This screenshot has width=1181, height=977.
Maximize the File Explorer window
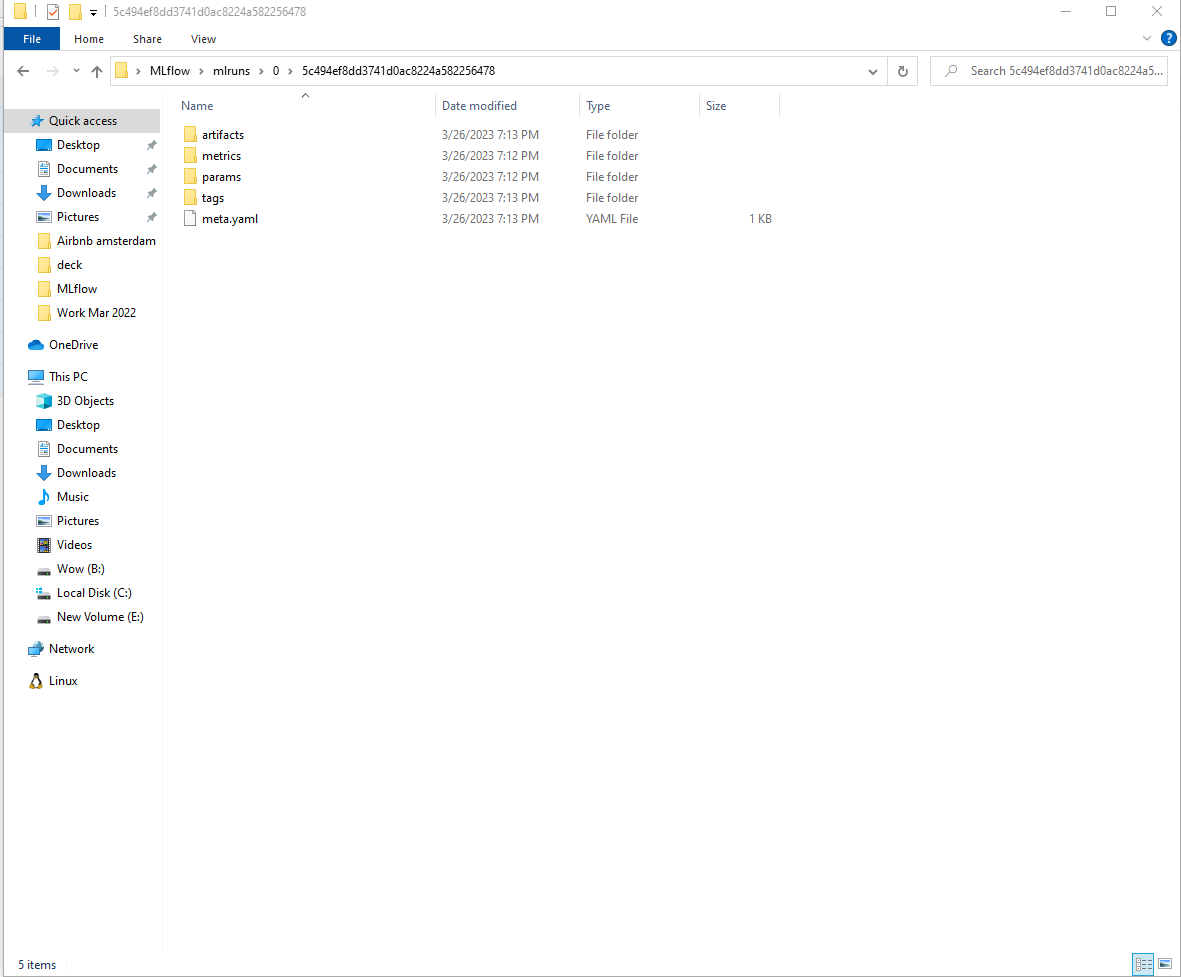[x=1111, y=11]
